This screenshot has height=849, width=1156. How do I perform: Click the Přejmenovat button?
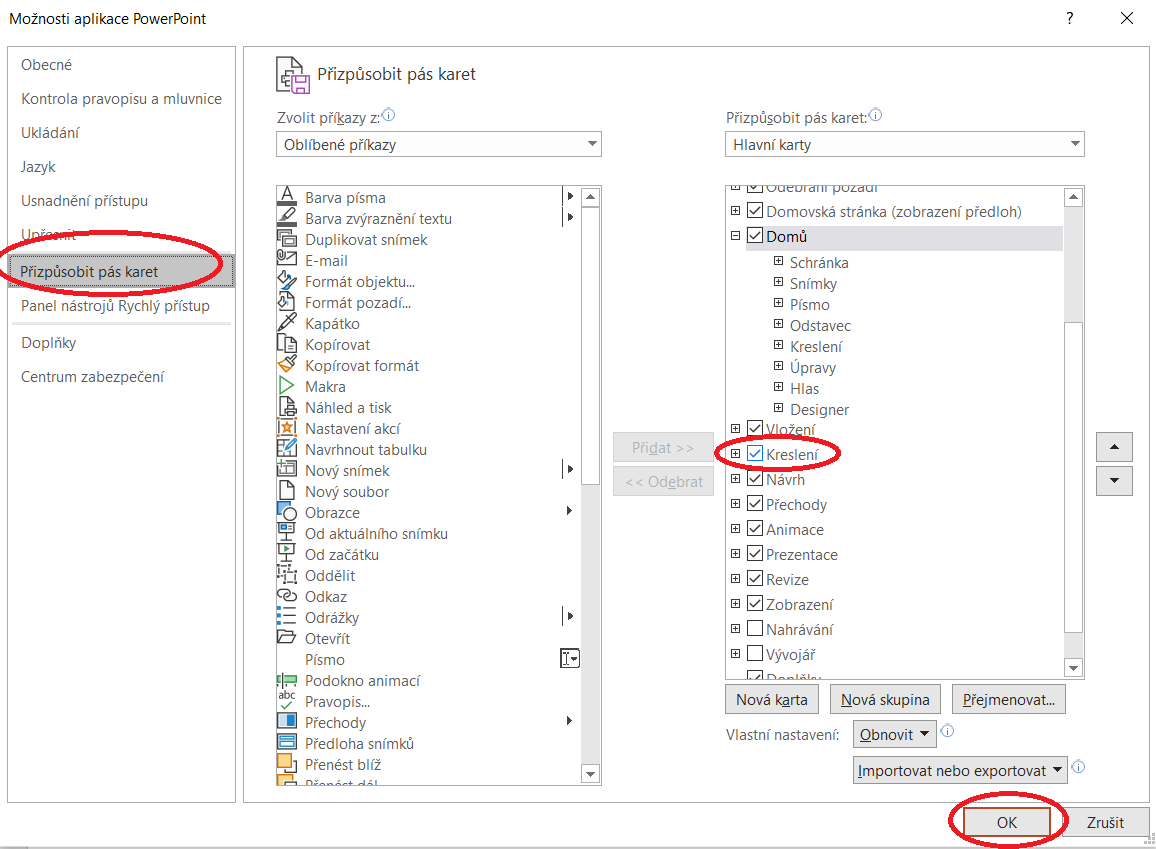[x=1009, y=699]
